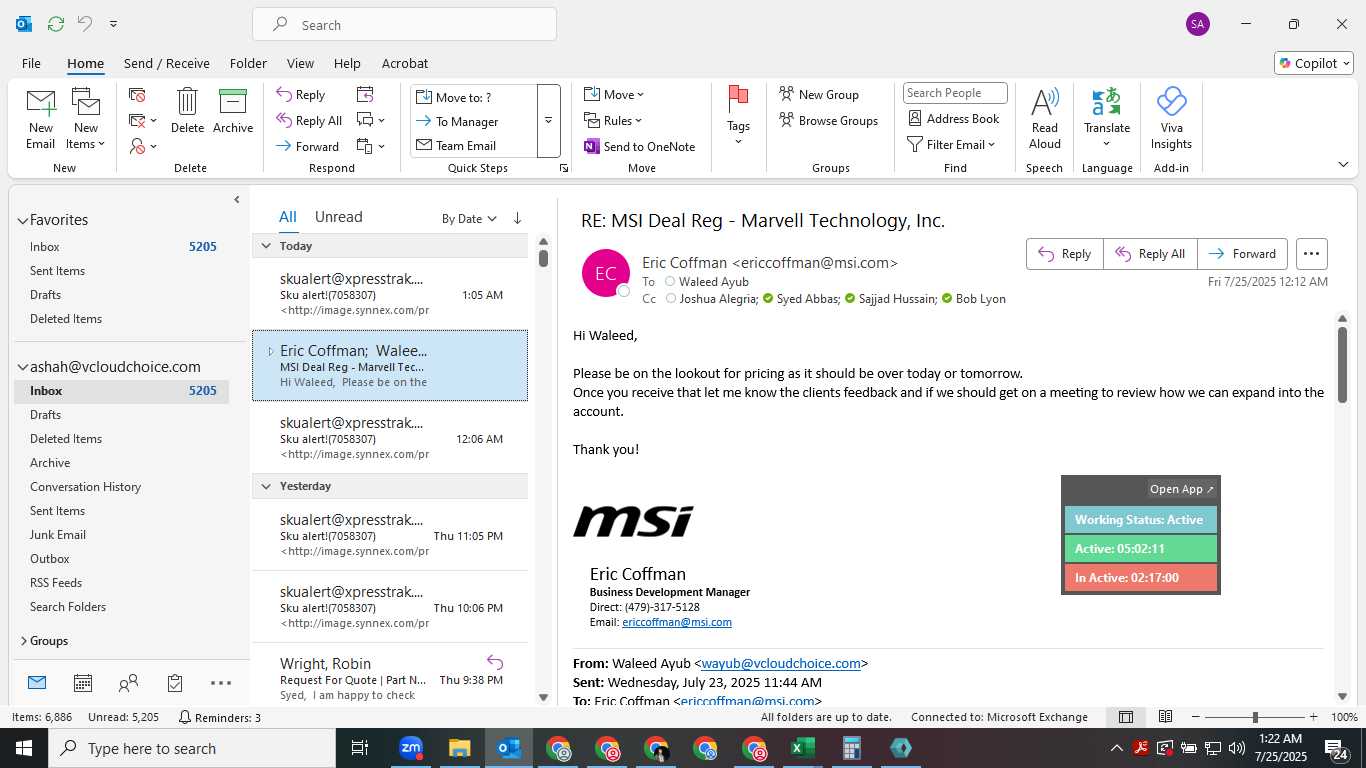Screen dimensions: 1366x768
Task: Open the Send / Receive tab
Action: pyautogui.click(x=167, y=63)
